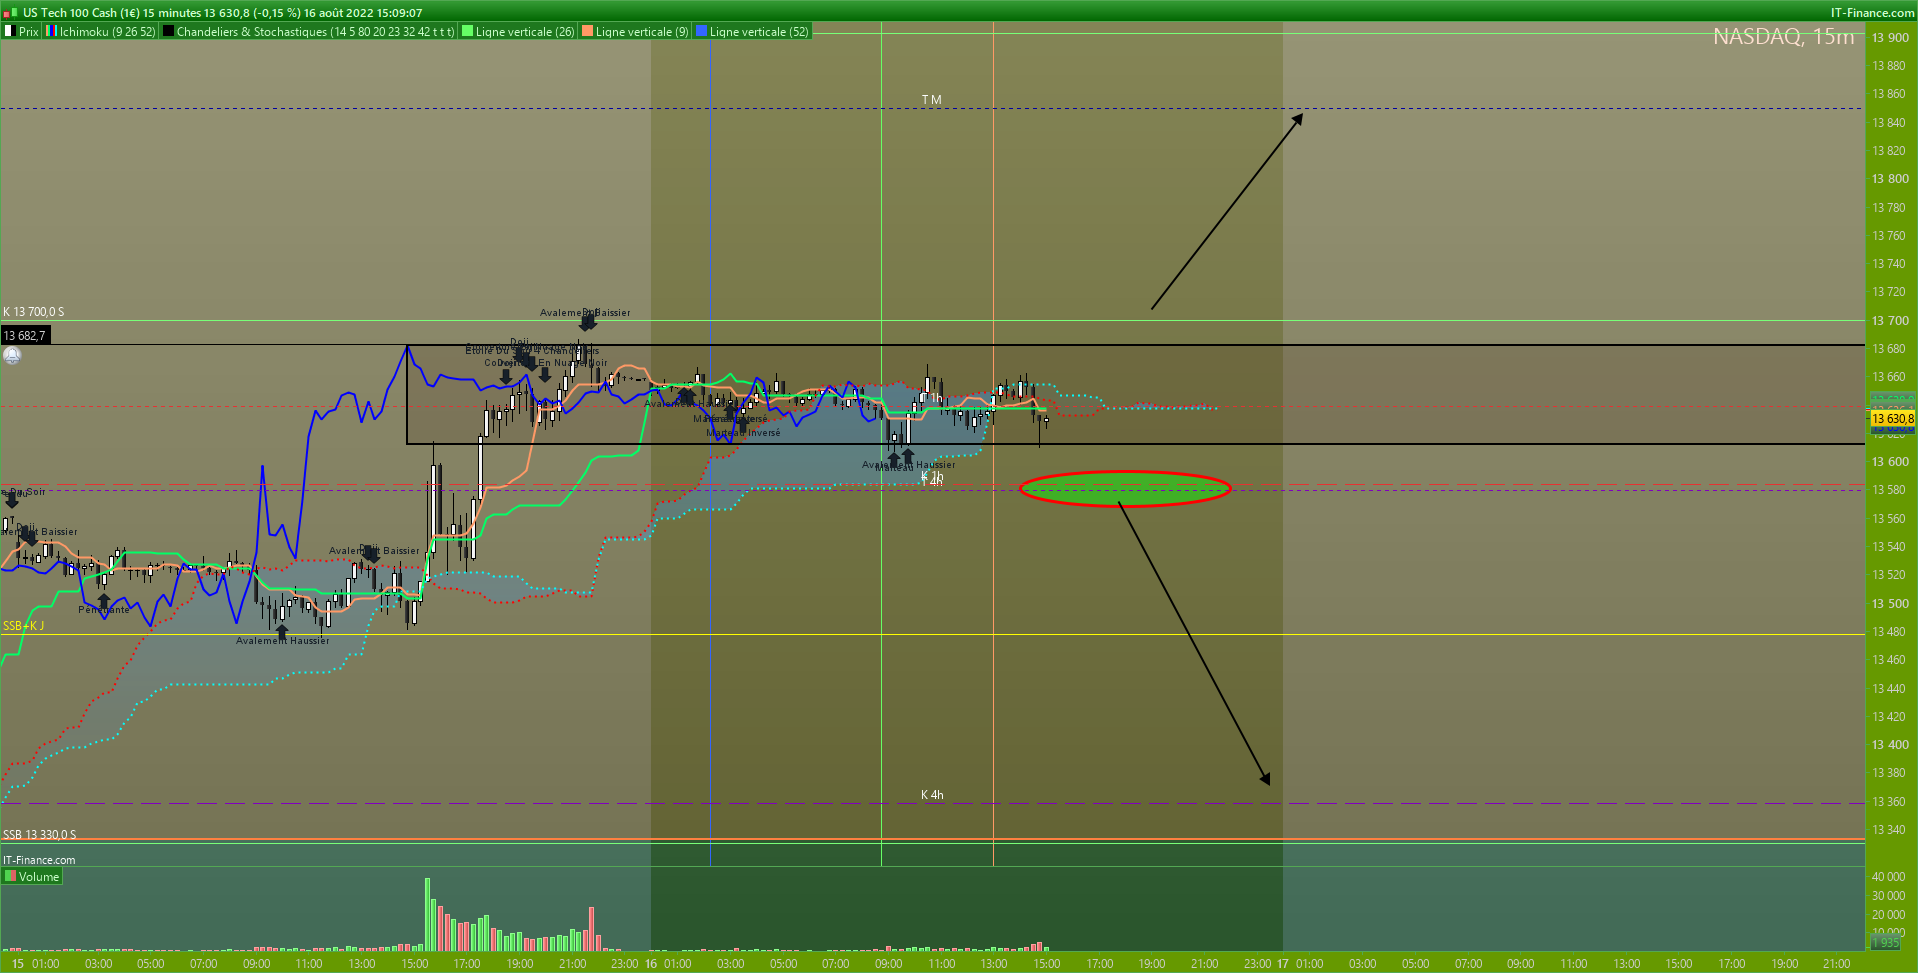The height and width of the screenshot is (973, 1918).
Task: Click the down arrow under Avalement Baissier at top
Action: pyautogui.click(x=588, y=323)
